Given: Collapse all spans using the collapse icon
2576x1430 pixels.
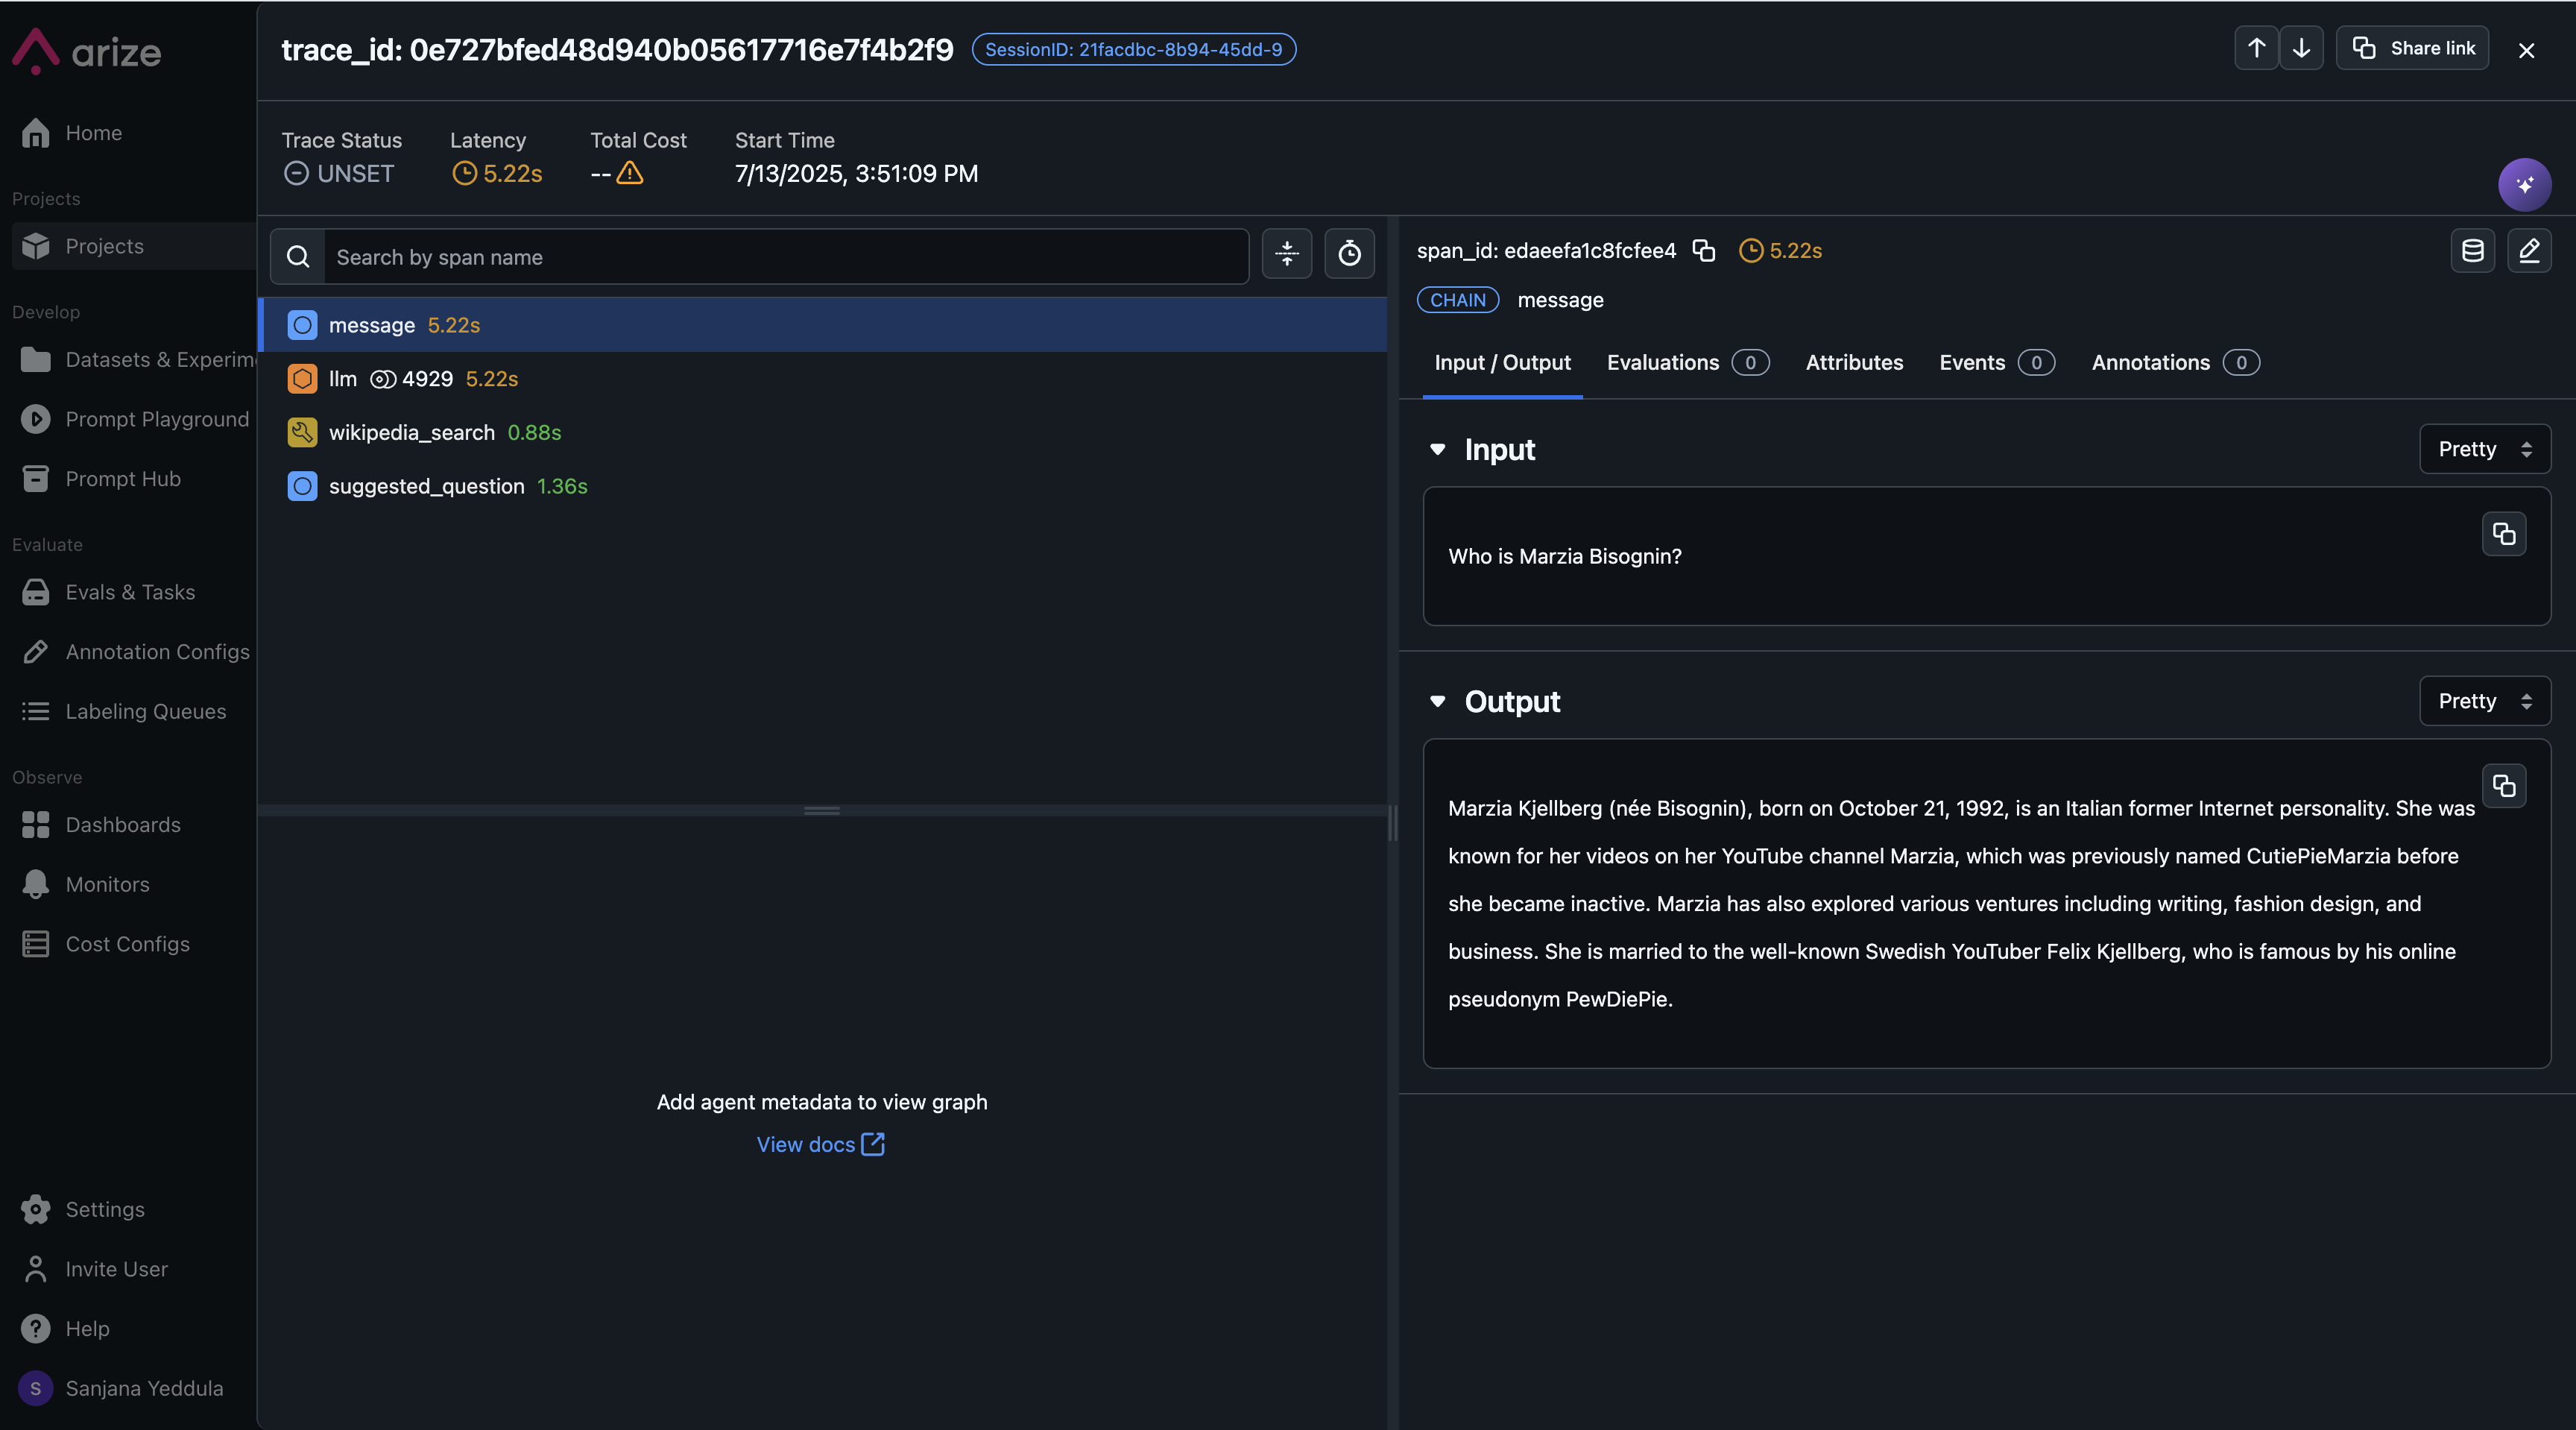Looking at the screenshot, I should point(1286,253).
